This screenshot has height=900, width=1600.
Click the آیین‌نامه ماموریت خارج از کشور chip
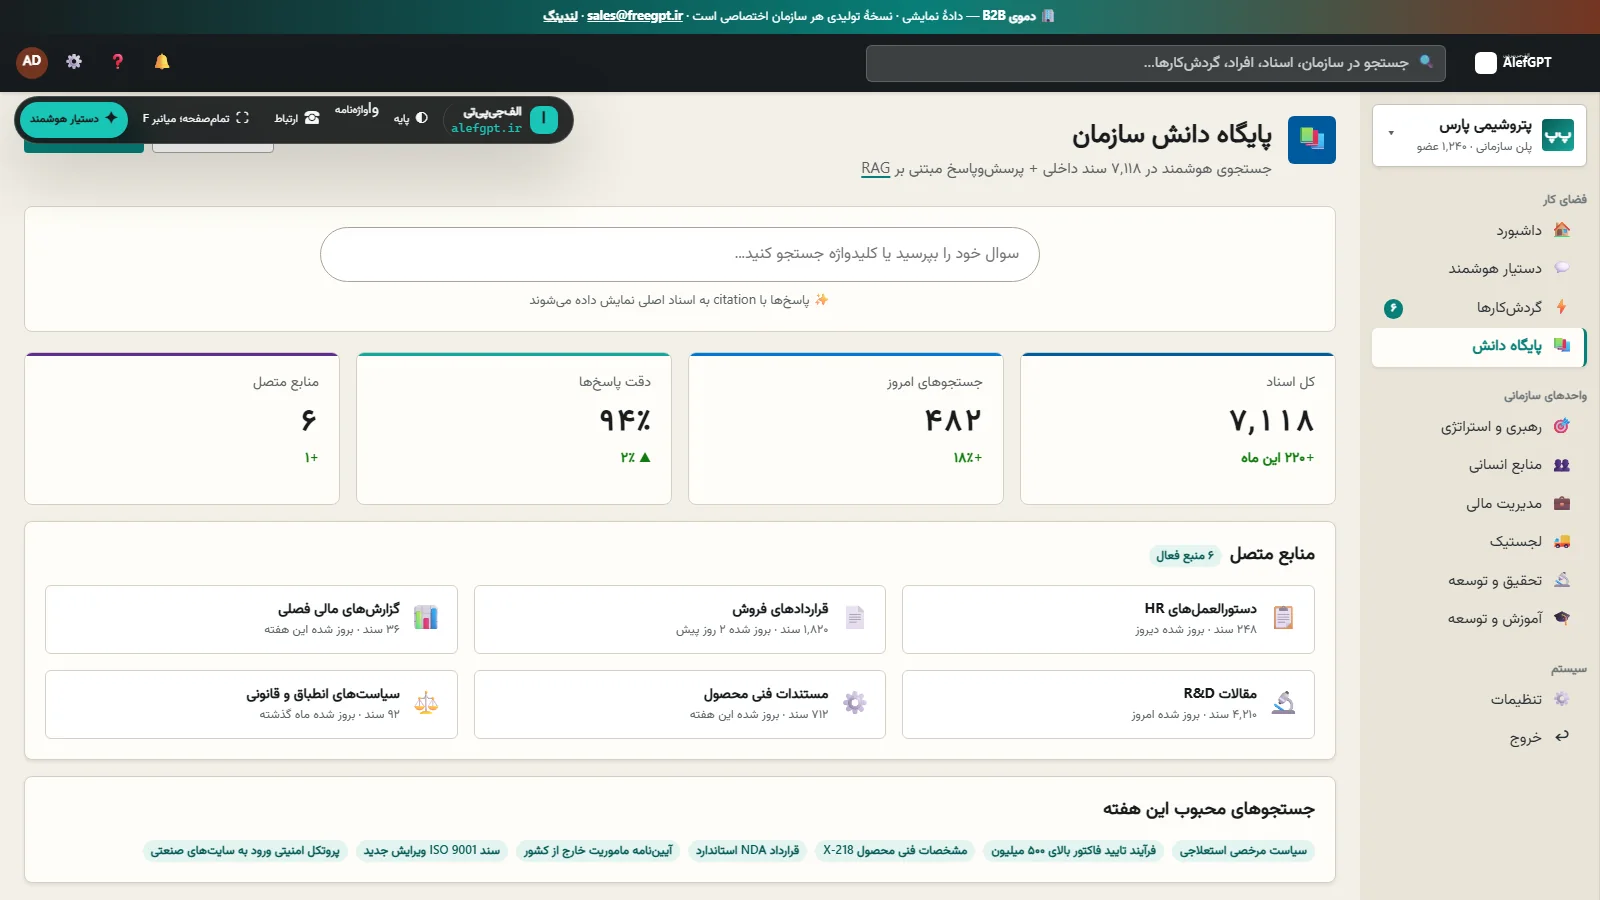[x=598, y=851]
